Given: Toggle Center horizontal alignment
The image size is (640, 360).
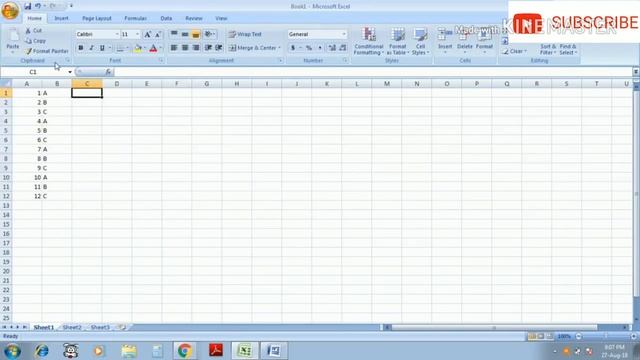Looking at the screenshot, I should tap(185, 48).
